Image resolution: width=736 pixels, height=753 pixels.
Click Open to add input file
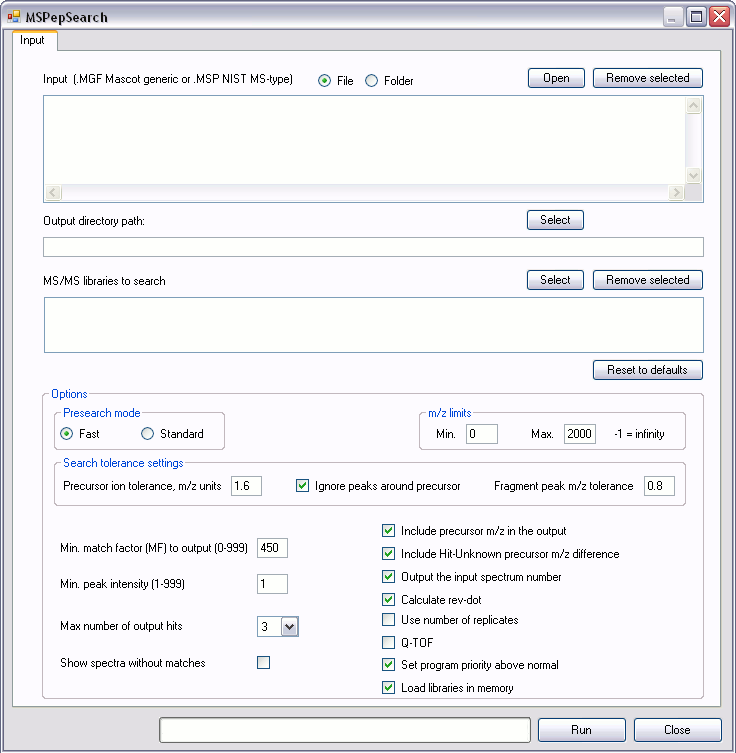point(556,78)
